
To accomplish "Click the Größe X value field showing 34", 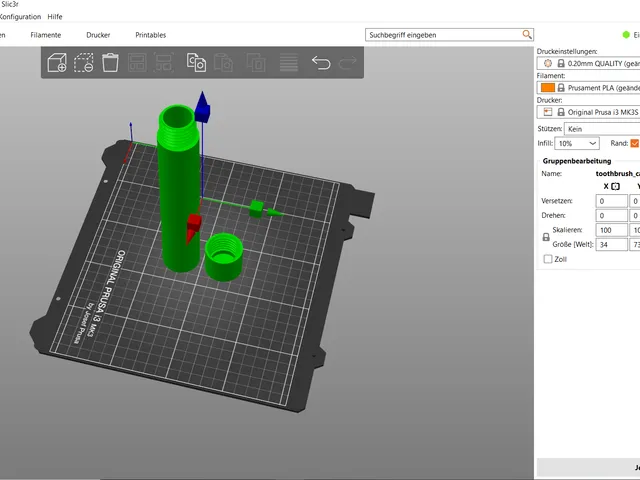I will click(611, 244).
